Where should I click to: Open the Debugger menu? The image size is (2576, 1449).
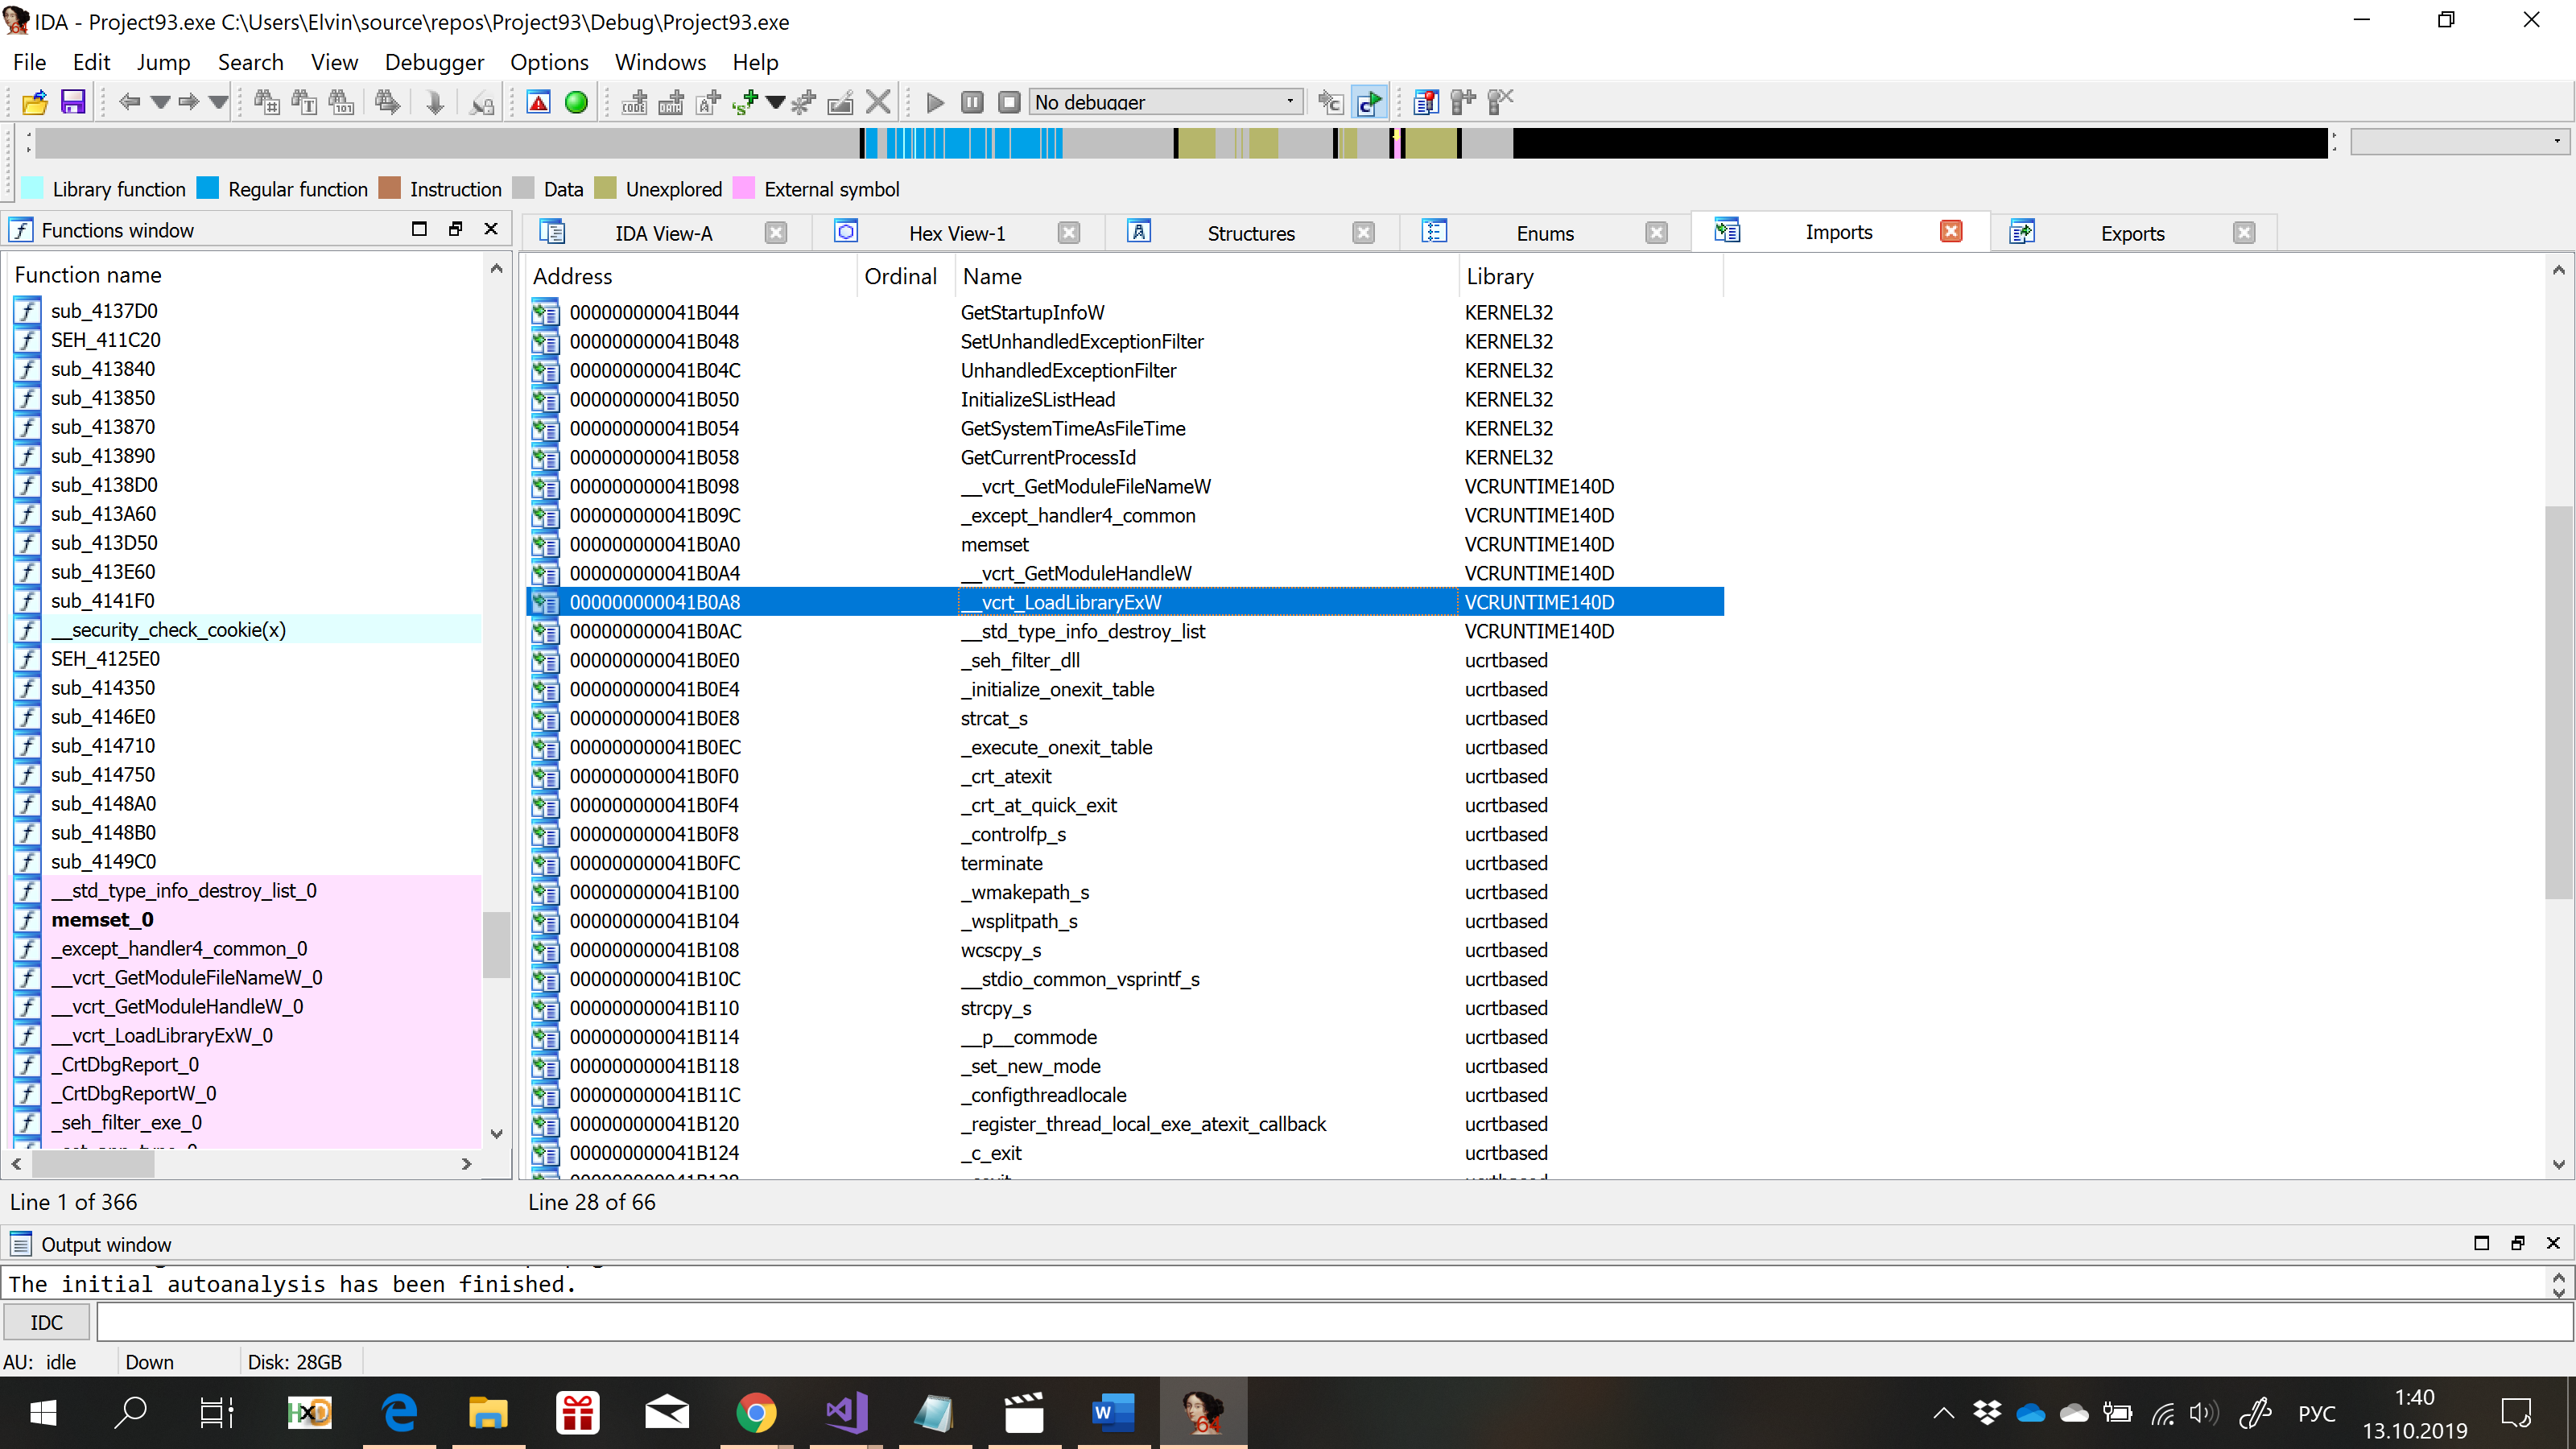434,62
